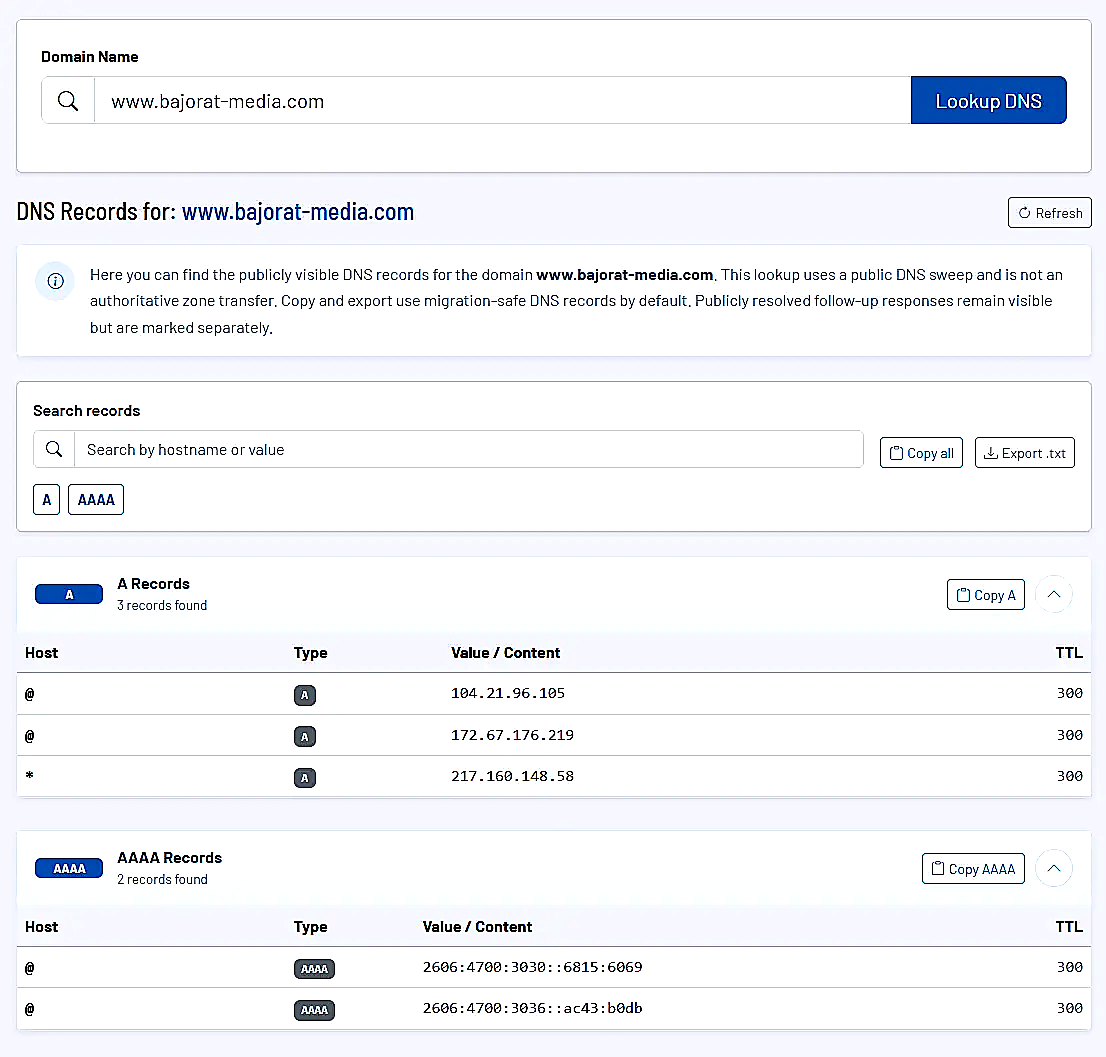Export records as .txt file
Viewport: 1106px width, 1057px height.
click(1024, 453)
